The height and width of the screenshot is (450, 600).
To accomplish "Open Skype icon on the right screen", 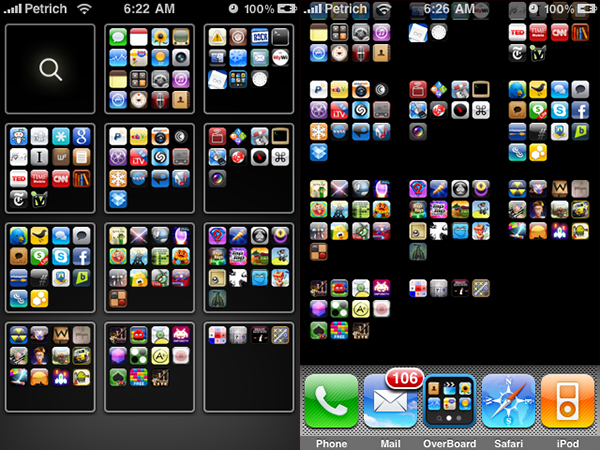I will click(x=559, y=111).
